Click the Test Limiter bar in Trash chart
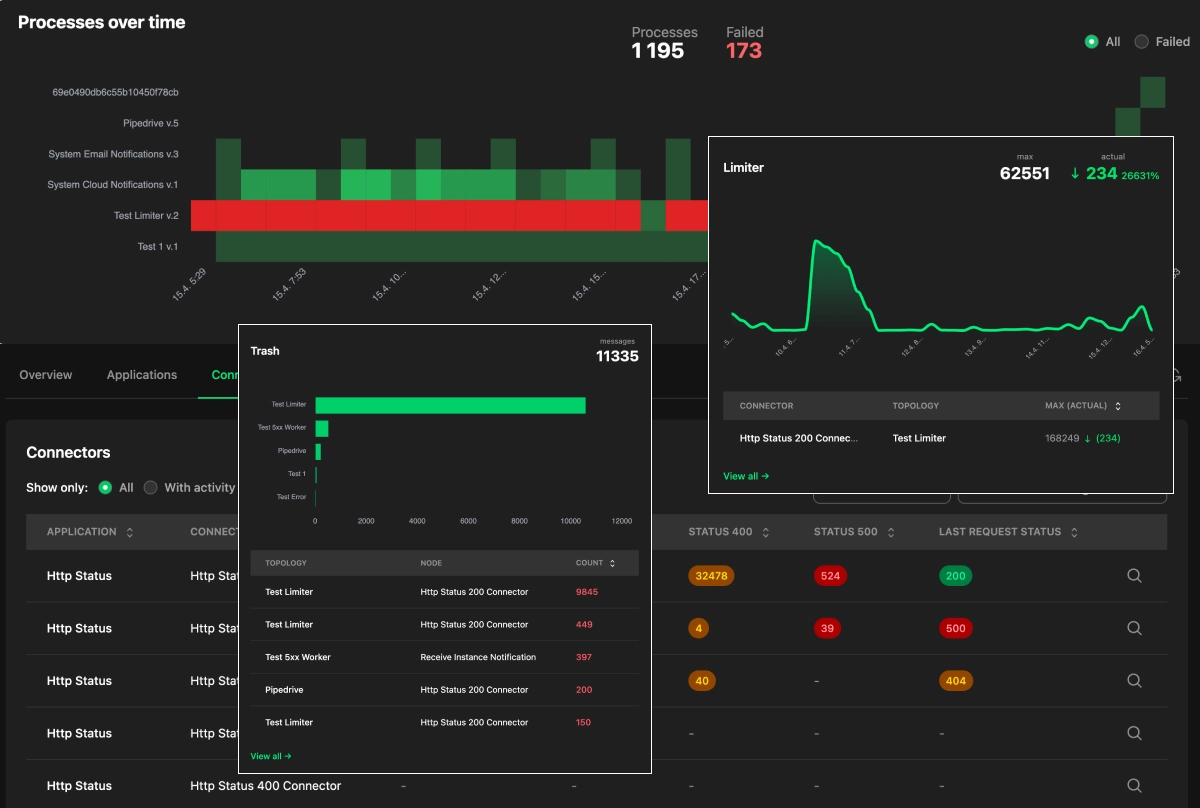Image resolution: width=1200 pixels, height=808 pixels. coord(450,405)
